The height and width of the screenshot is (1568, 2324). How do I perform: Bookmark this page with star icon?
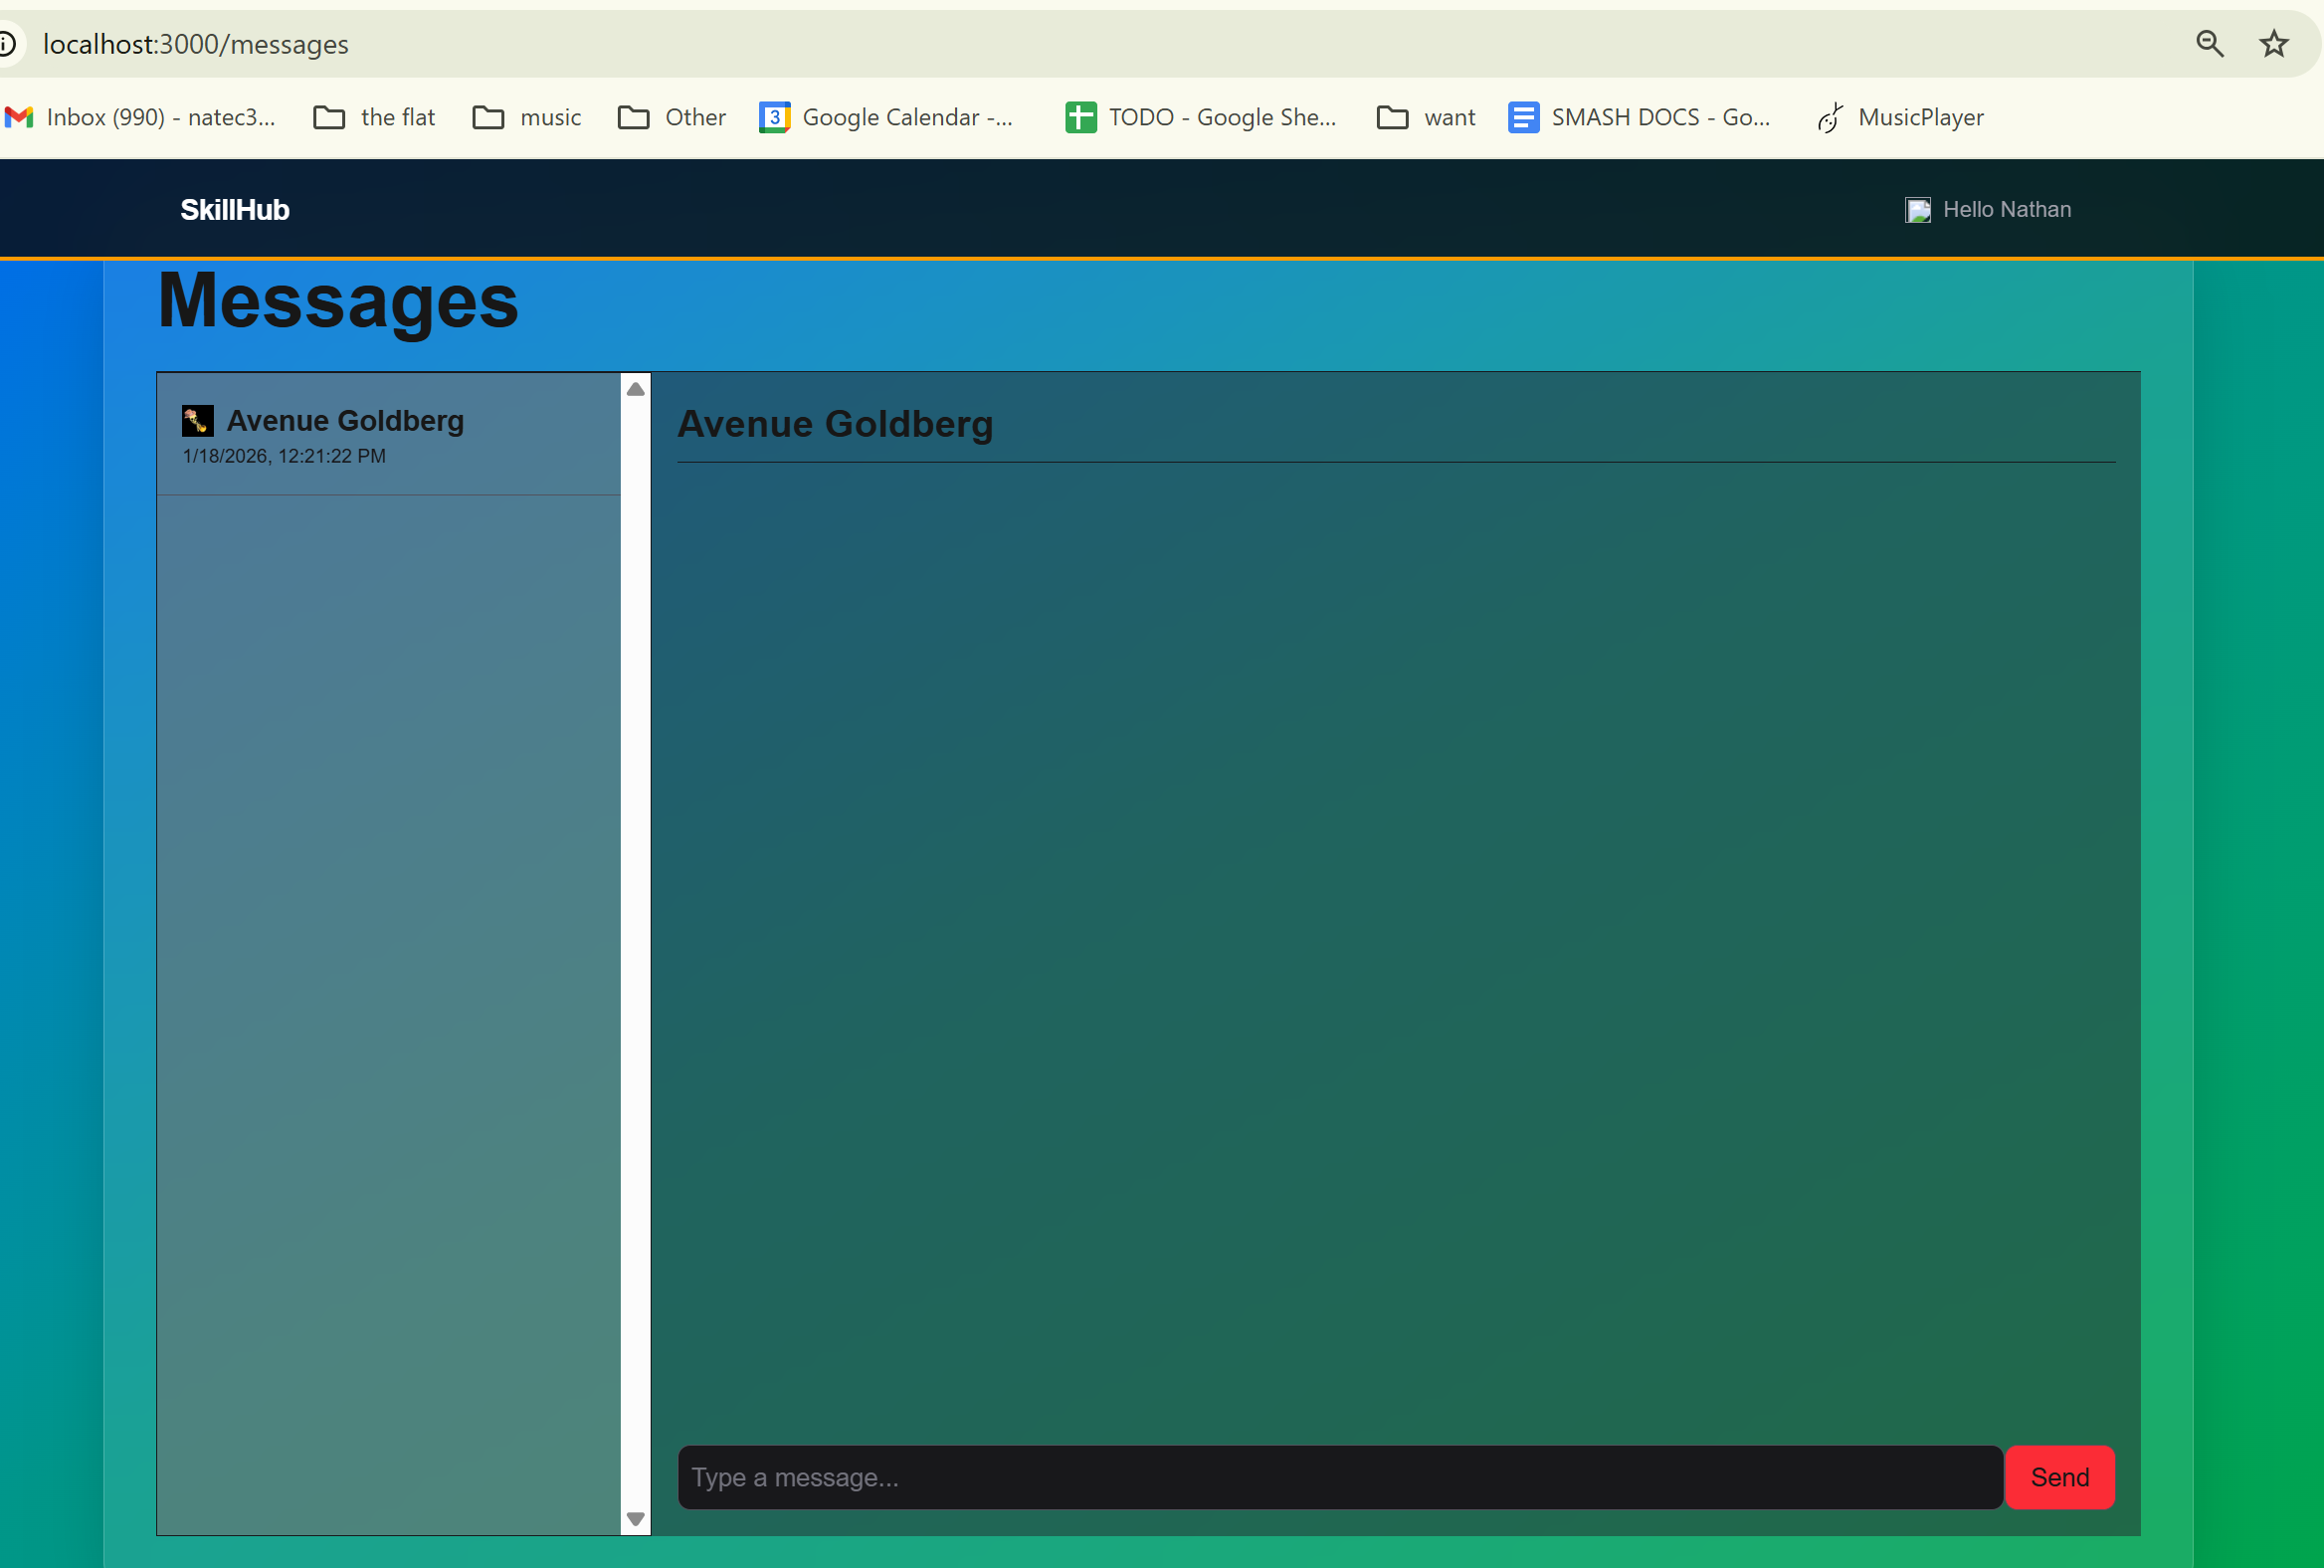[x=2273, y=44]
